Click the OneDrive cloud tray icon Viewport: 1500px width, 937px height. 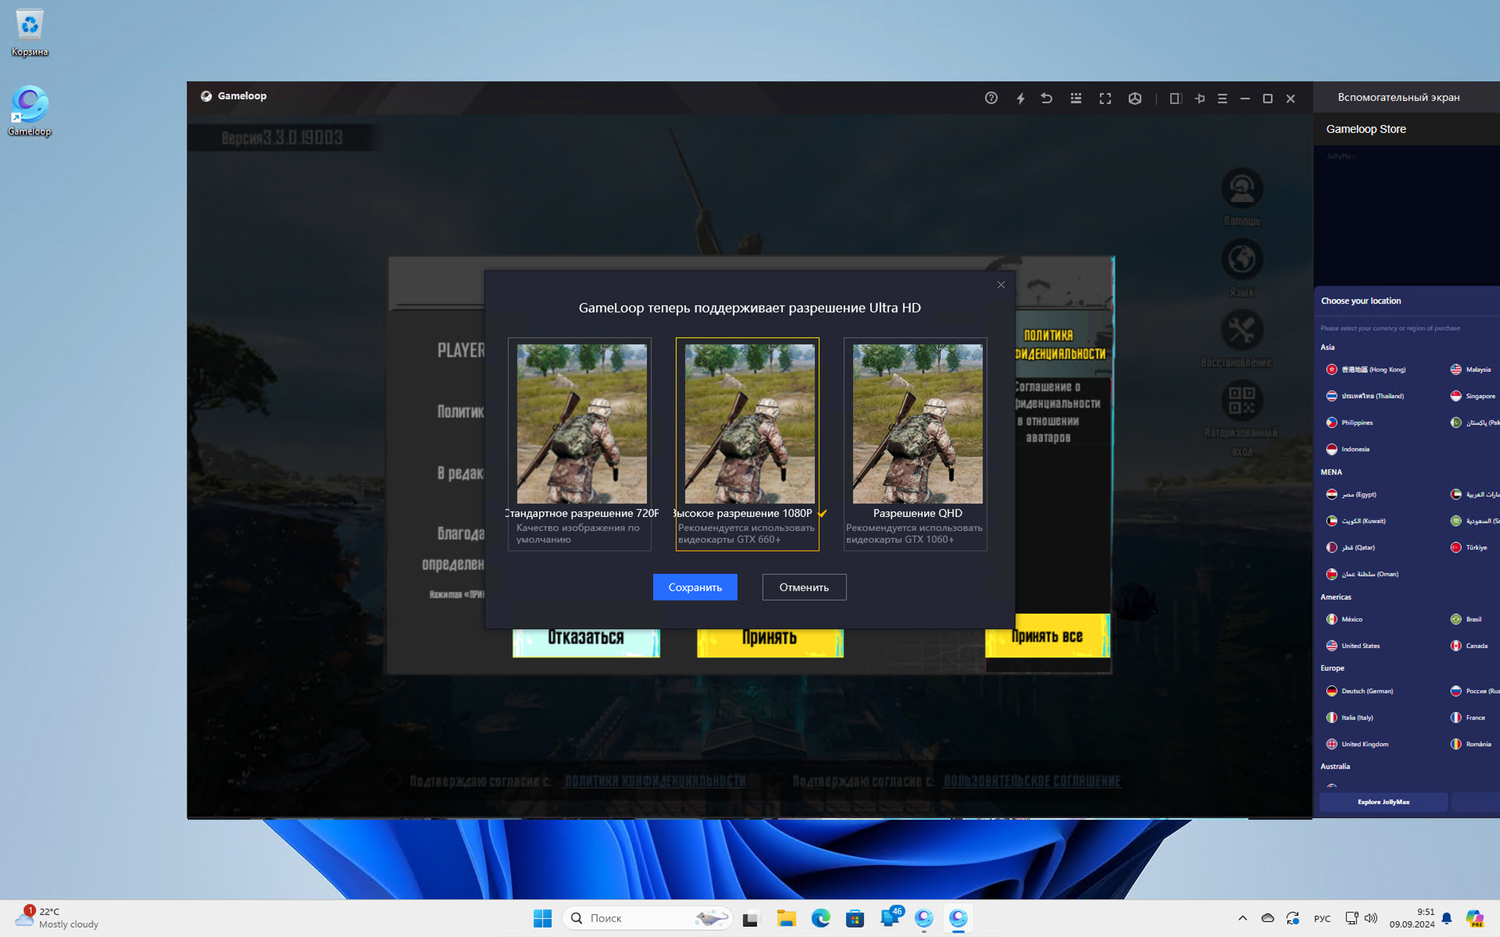(1267, 918)
